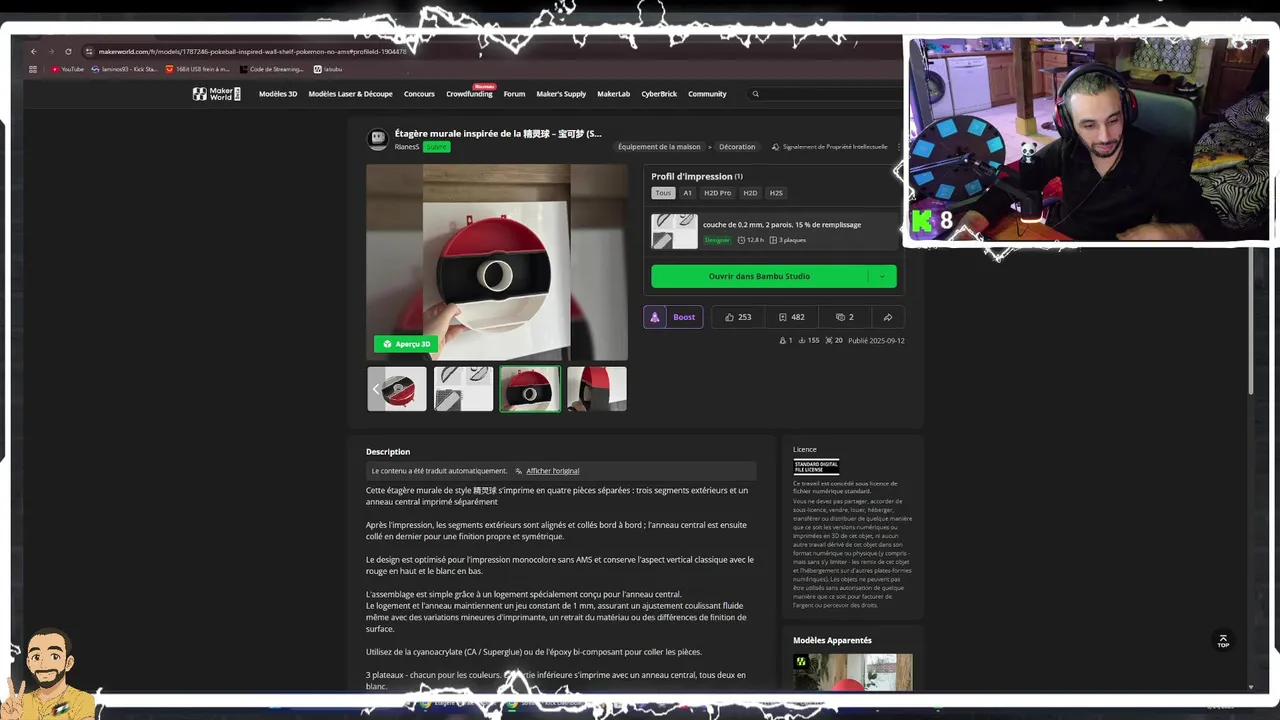Open RianesS author avatar
This screenshot has height=720, width=1280.
(x=377, y=139)
